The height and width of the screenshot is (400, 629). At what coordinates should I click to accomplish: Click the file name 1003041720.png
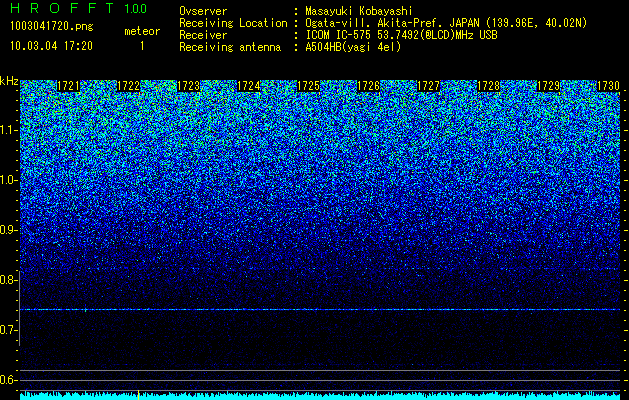click(x=52, y=27)
